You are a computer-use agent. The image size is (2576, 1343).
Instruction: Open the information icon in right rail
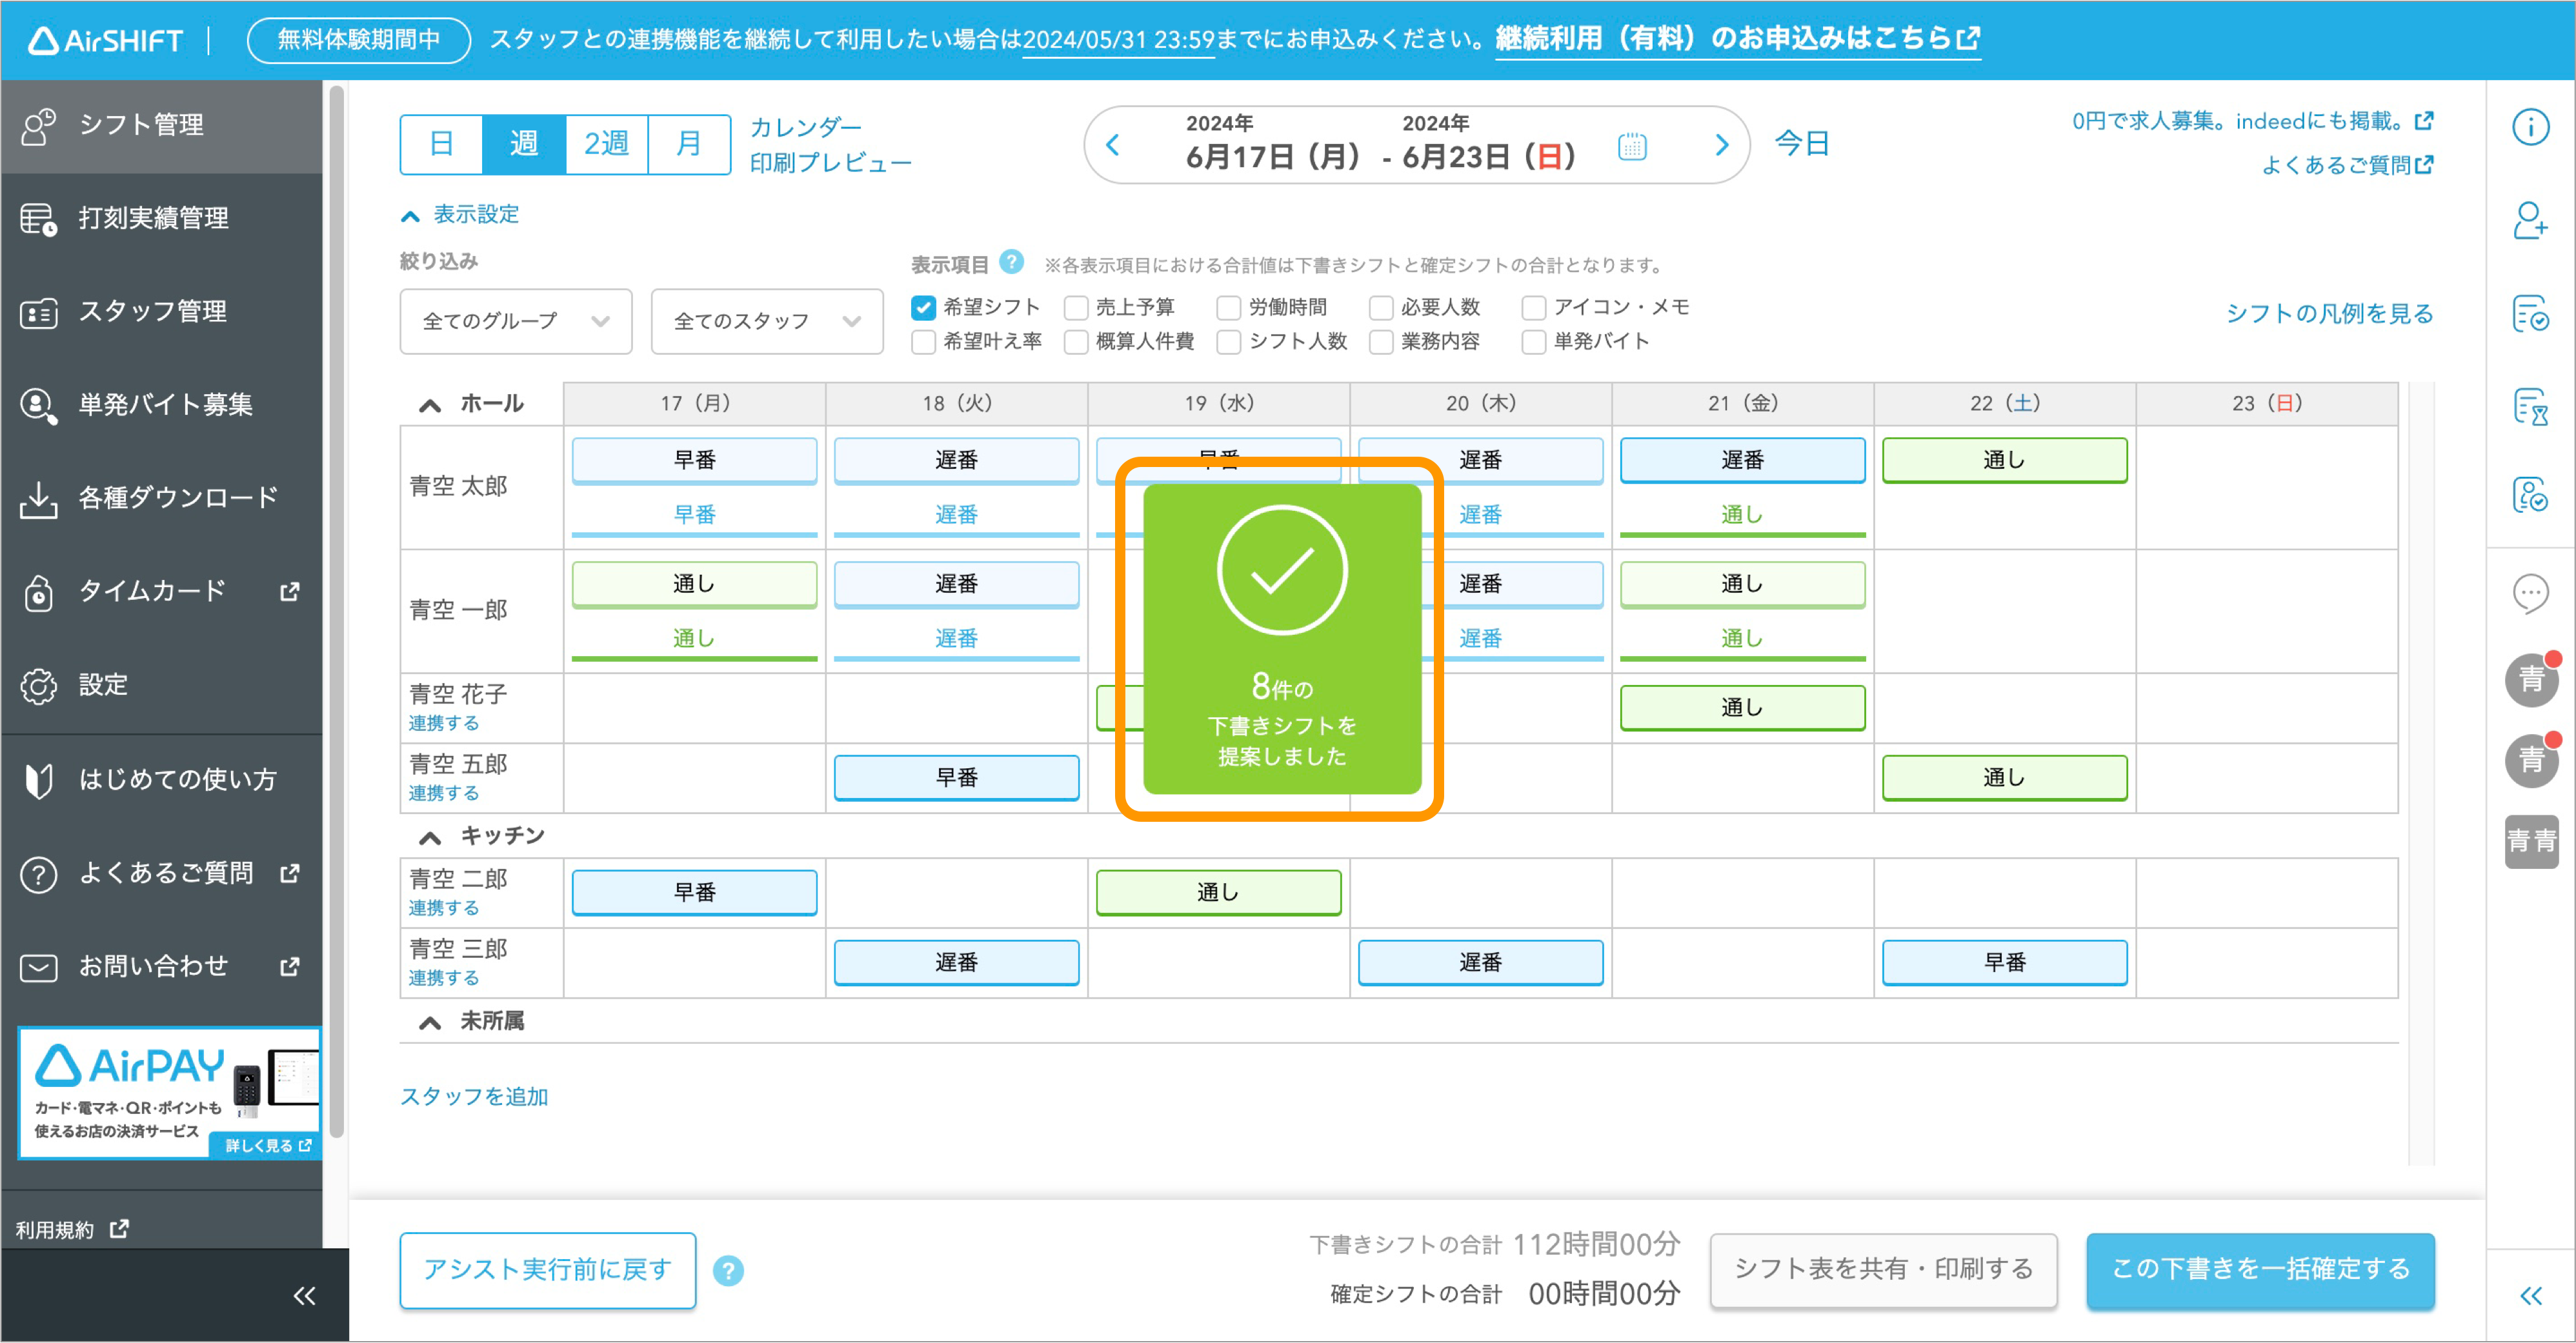(2530, 127)
